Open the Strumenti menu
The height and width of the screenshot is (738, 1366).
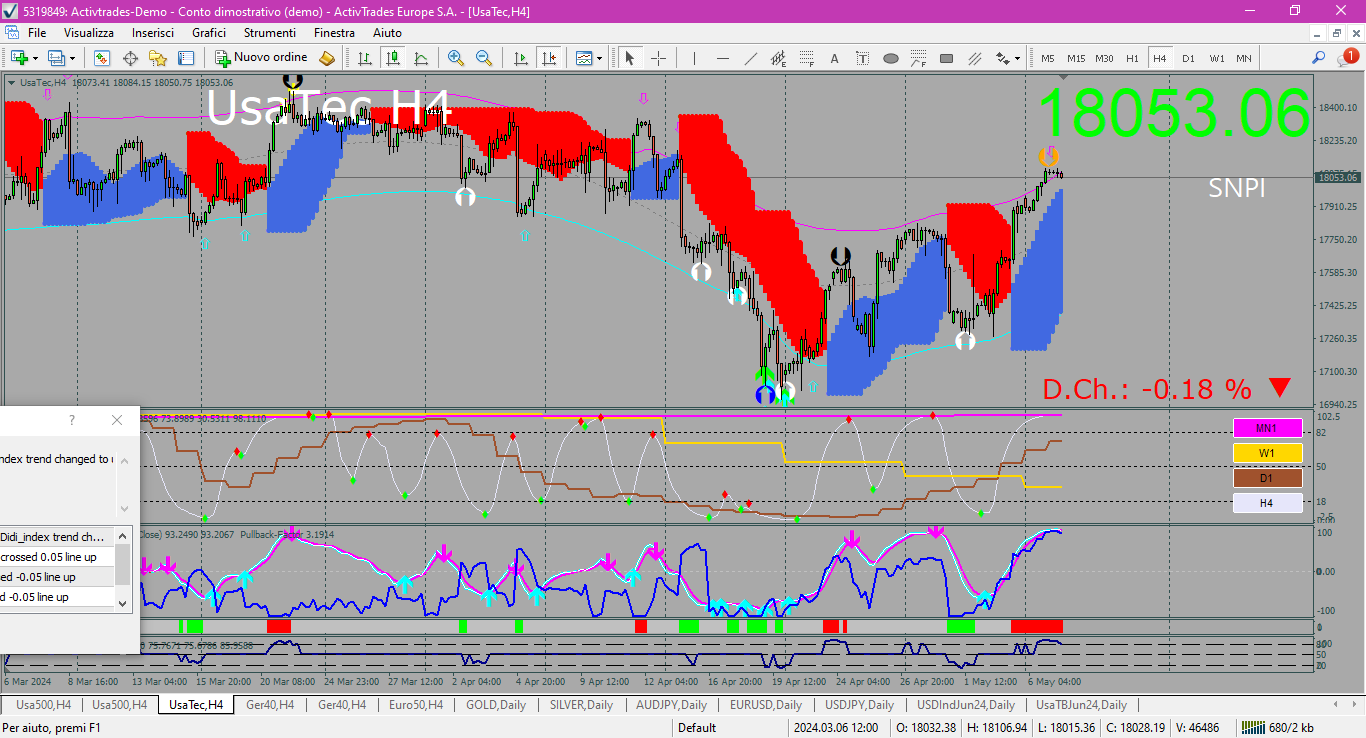point(270,32)
